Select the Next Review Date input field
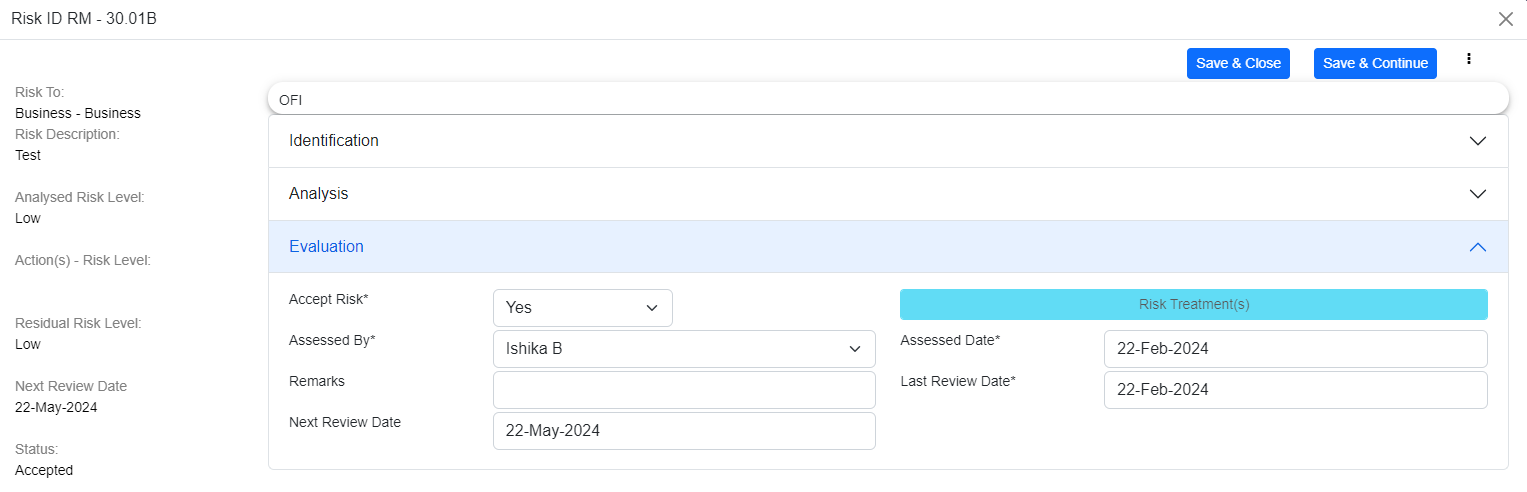 click(684, 431)
